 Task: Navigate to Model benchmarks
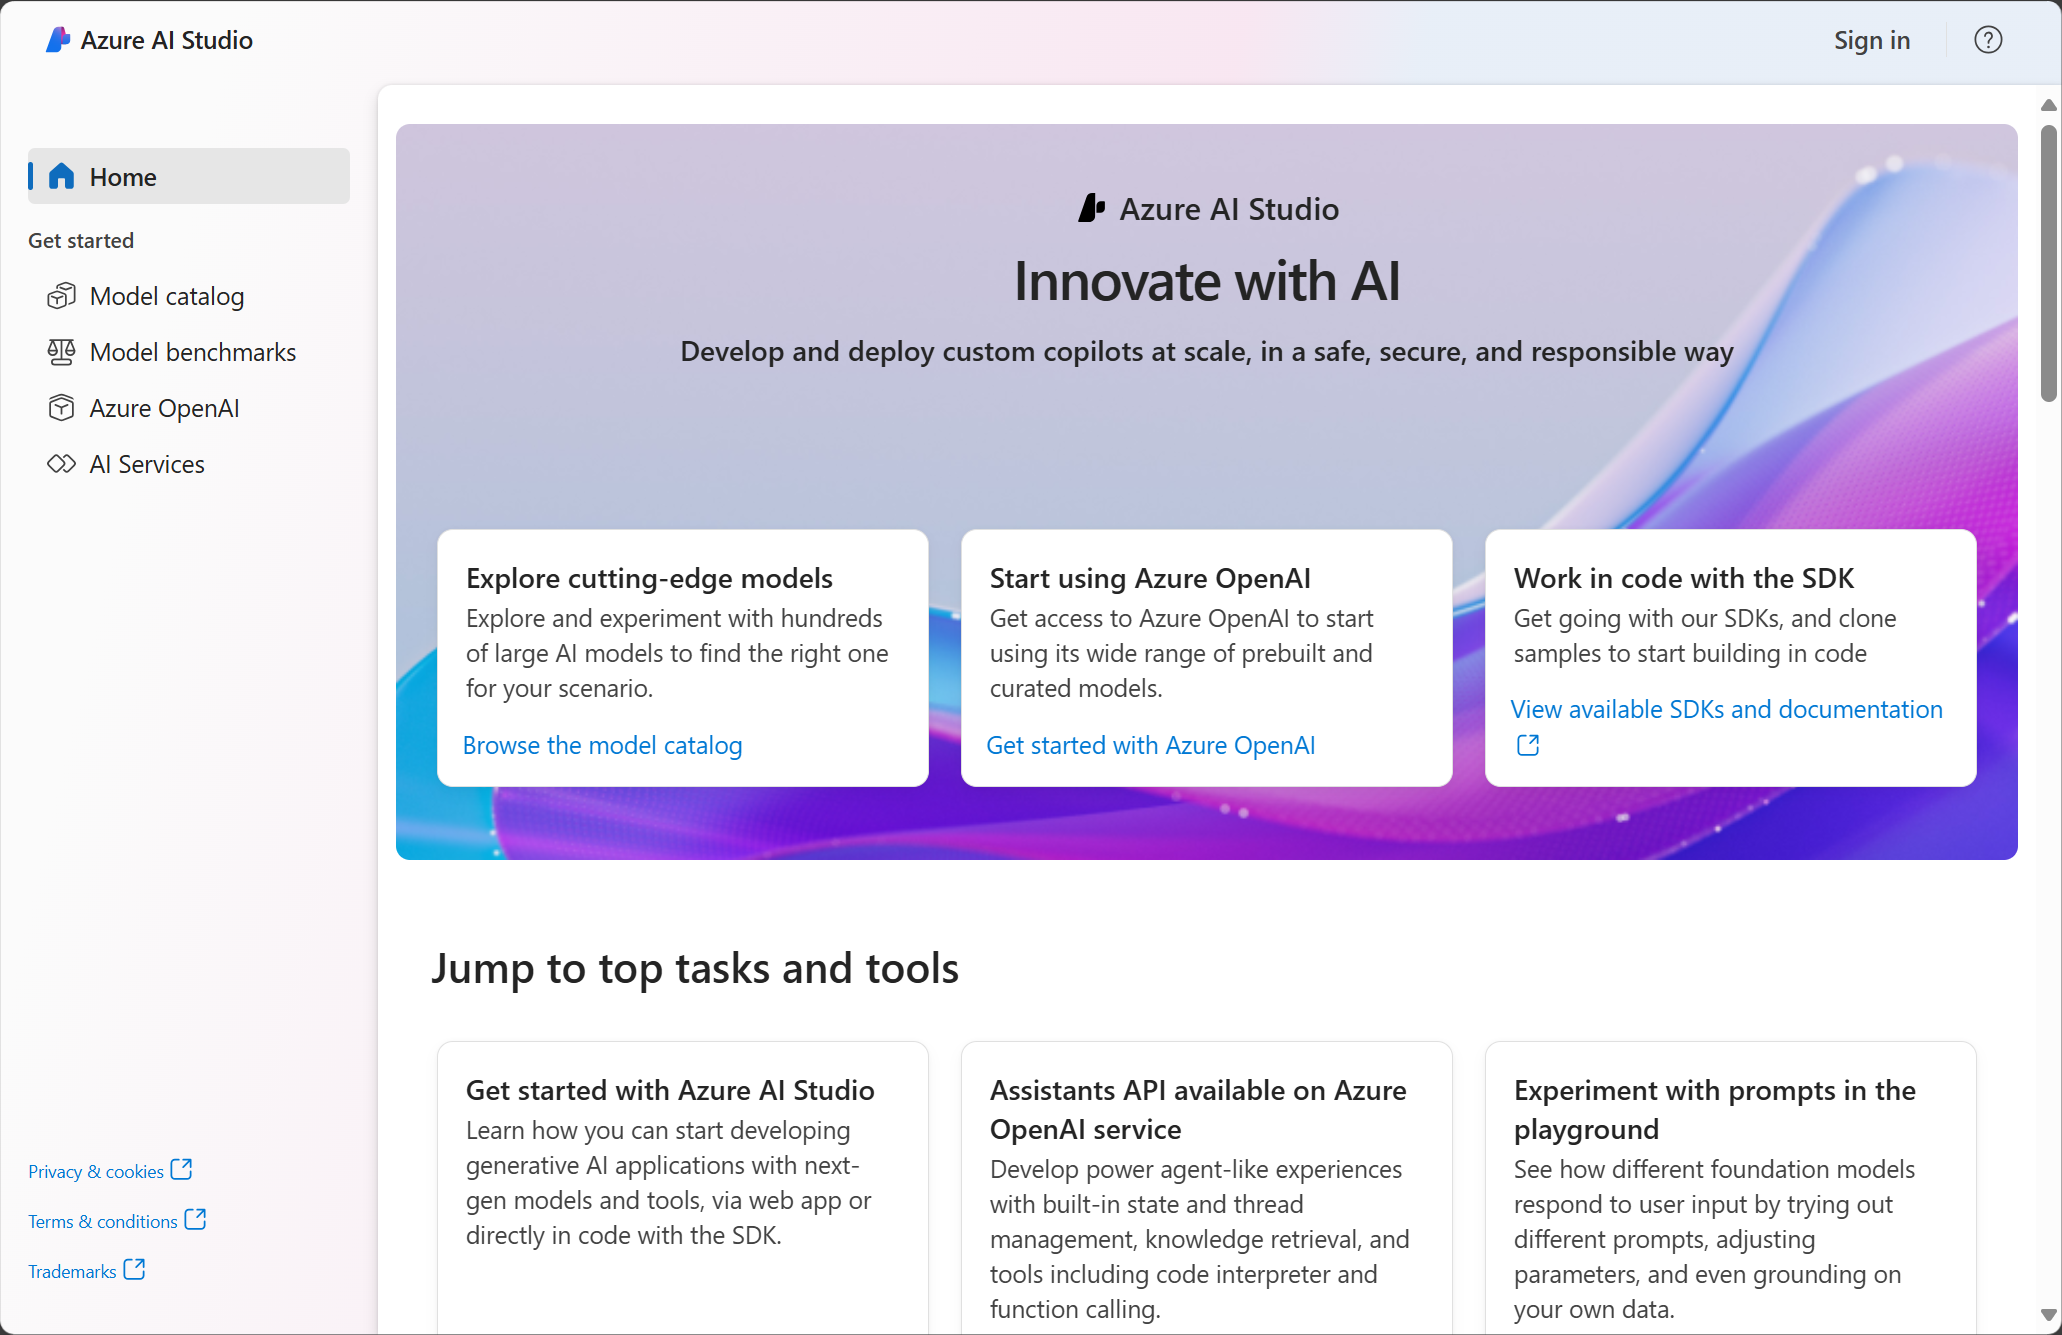pos(192,352)
